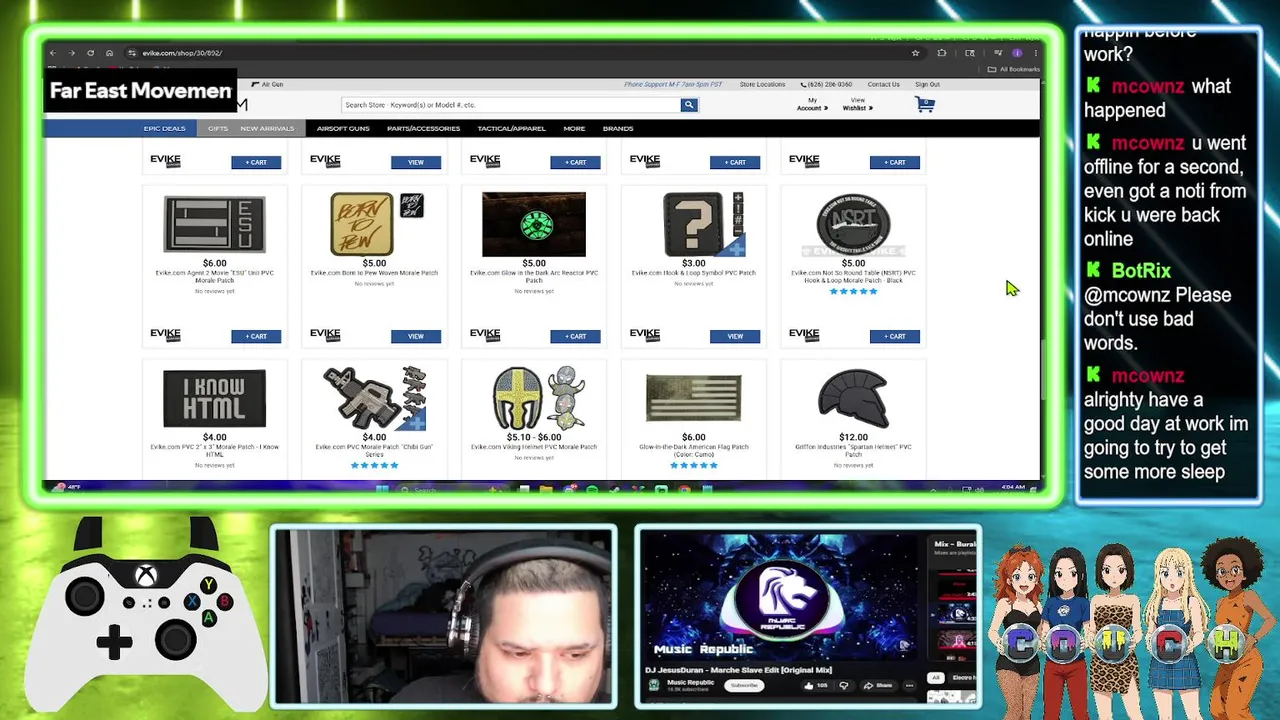The image size is (1280, 720).
Task: Click the Griffon Industries Spartan Helmet title
Action: (x=853, y=450)
